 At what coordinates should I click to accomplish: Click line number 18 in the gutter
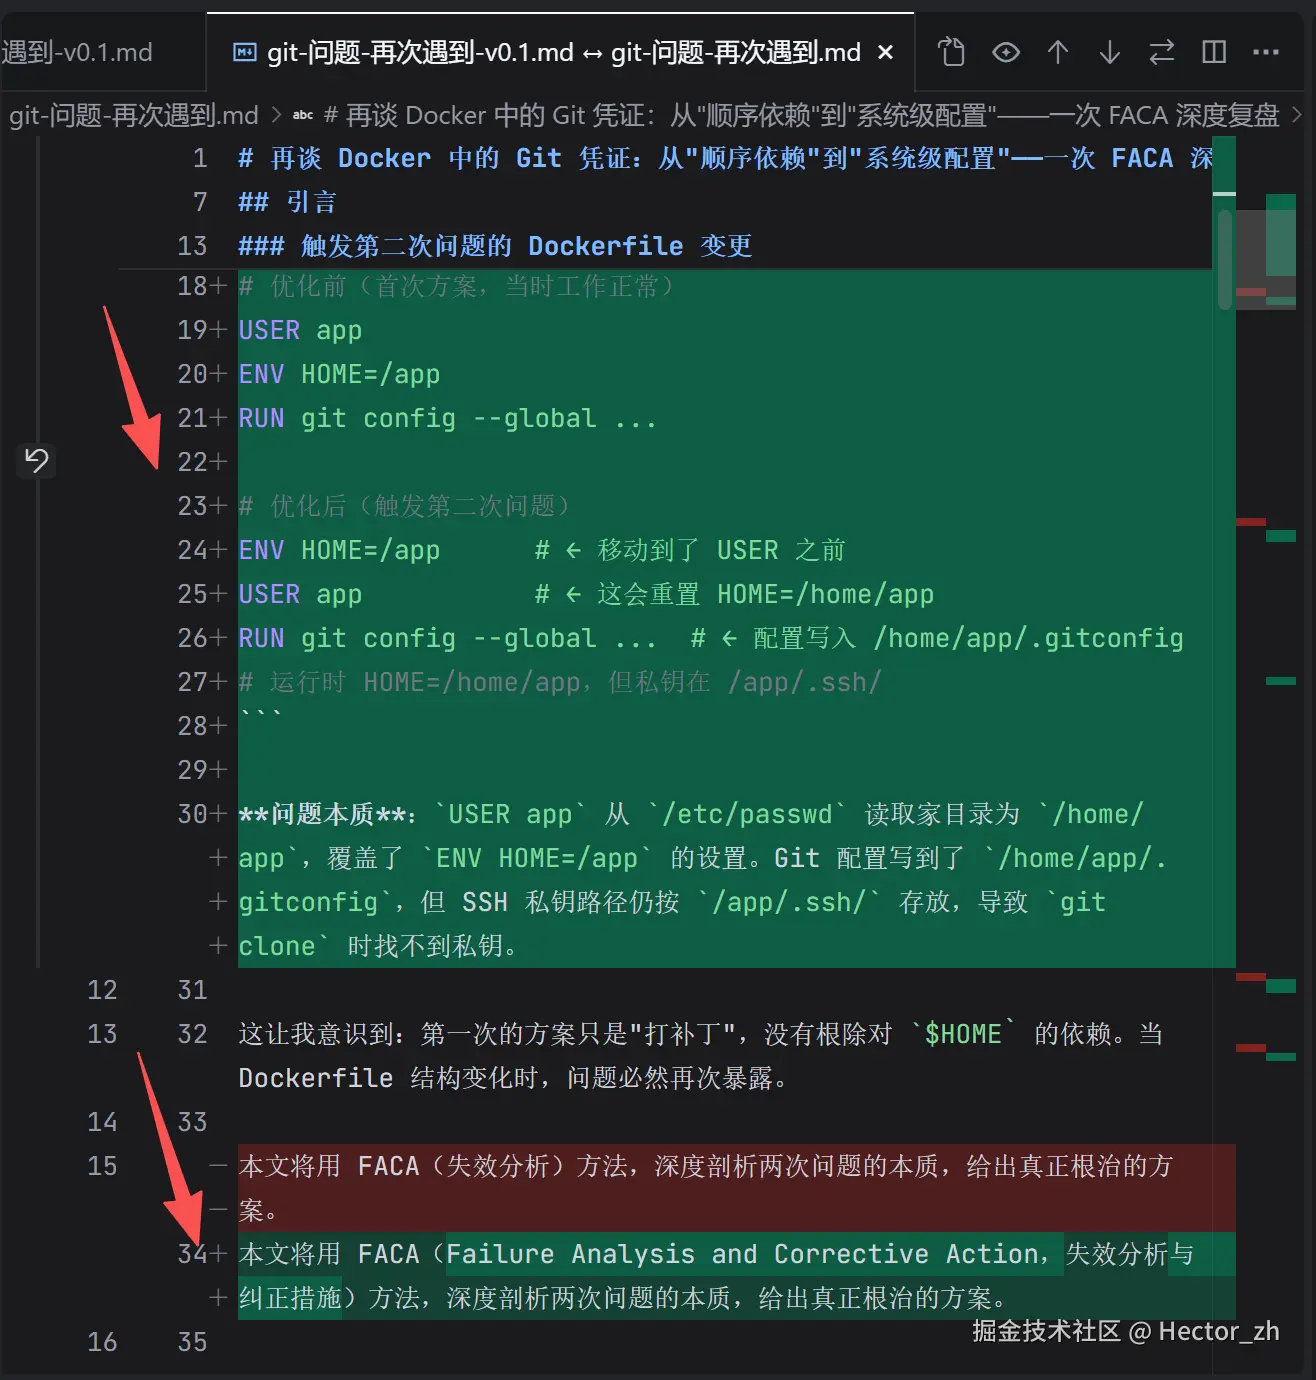point(192,286)
